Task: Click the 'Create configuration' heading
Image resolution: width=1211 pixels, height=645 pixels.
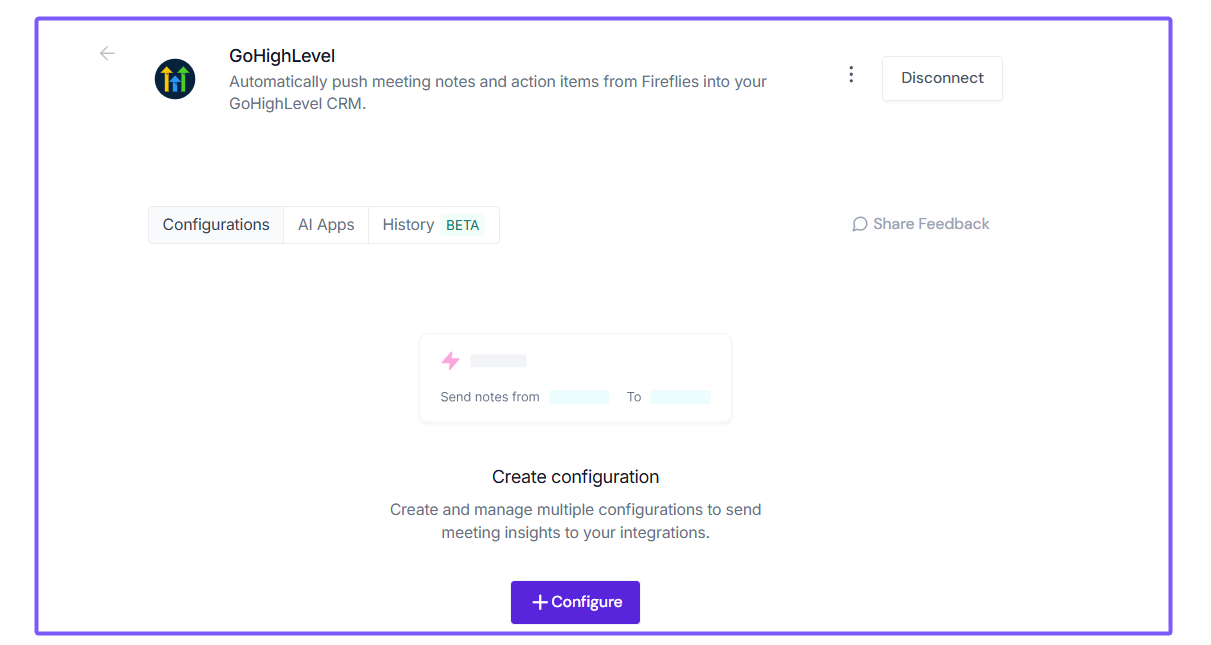Action: click(575, 477)
